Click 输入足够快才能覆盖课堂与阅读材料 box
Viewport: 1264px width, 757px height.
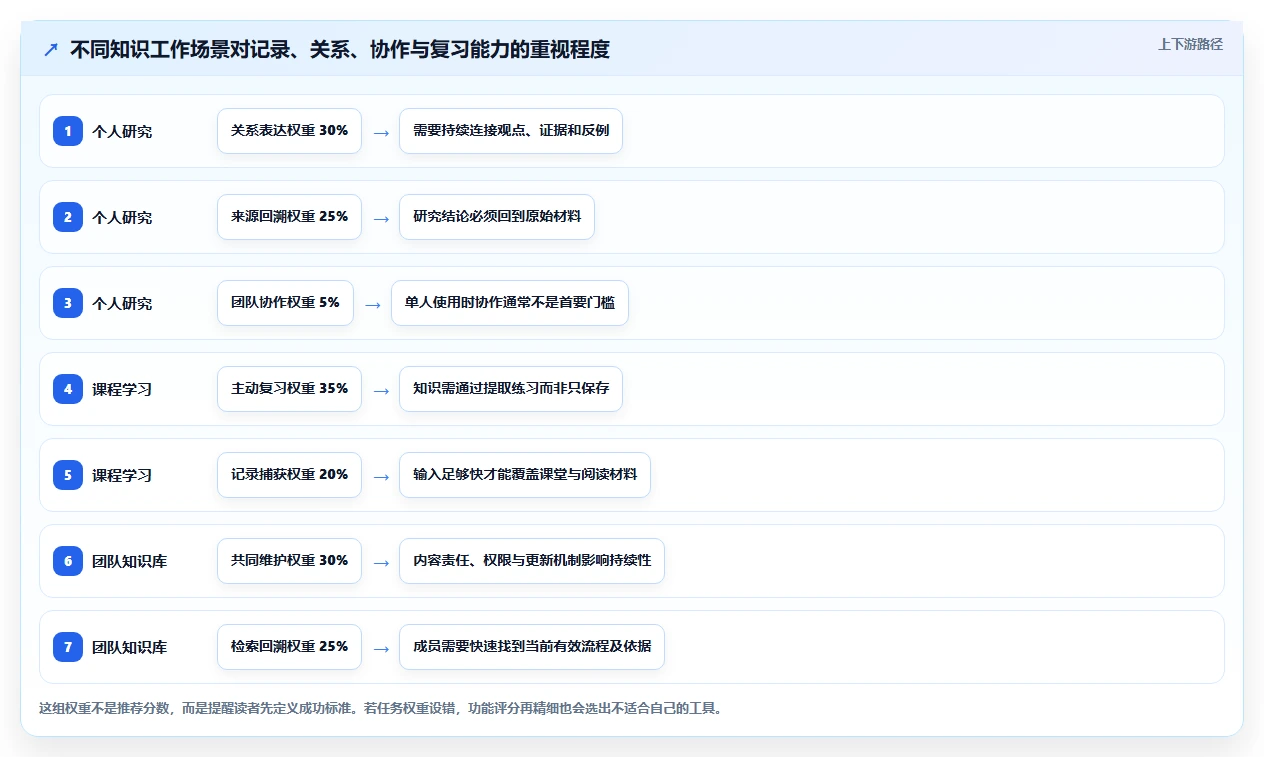pos(525,475)
